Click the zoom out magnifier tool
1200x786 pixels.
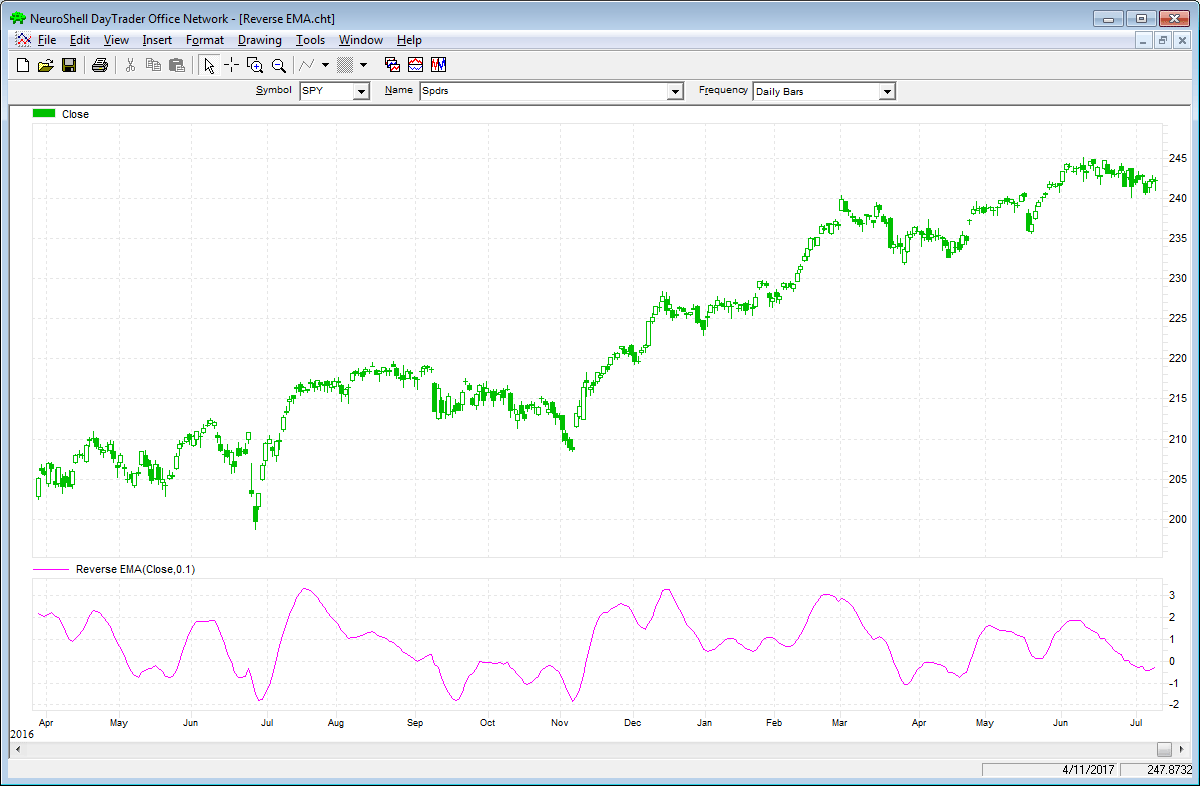279,65
